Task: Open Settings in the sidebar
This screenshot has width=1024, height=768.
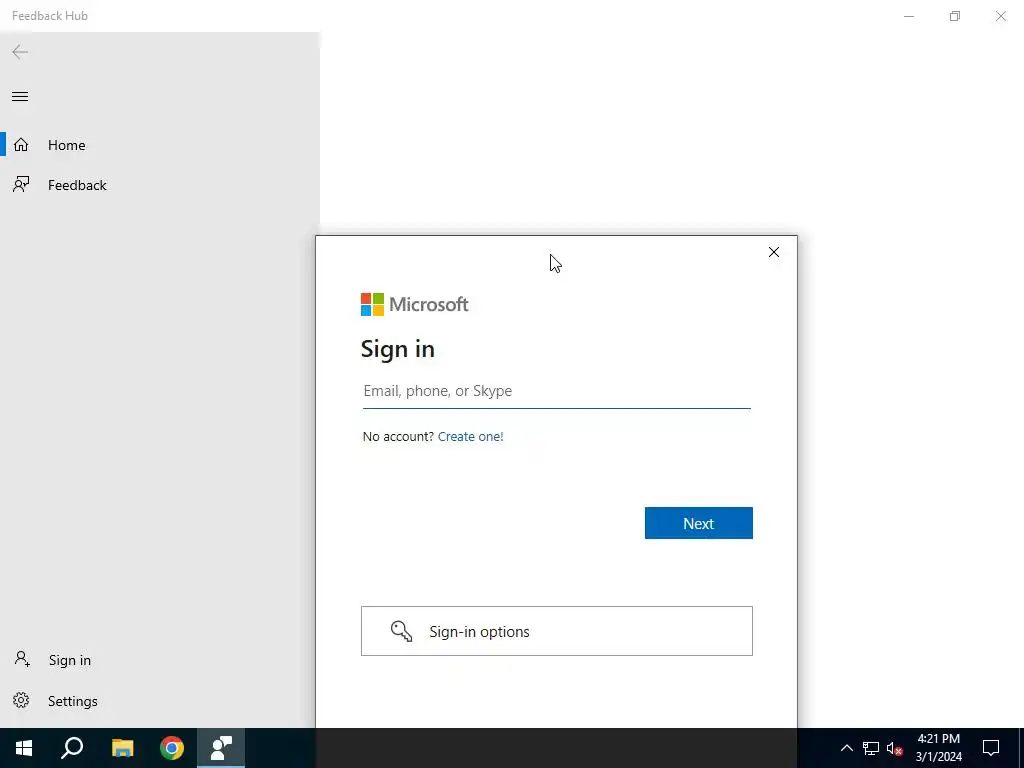Action: pyautogui.click(x=160, y=701)
